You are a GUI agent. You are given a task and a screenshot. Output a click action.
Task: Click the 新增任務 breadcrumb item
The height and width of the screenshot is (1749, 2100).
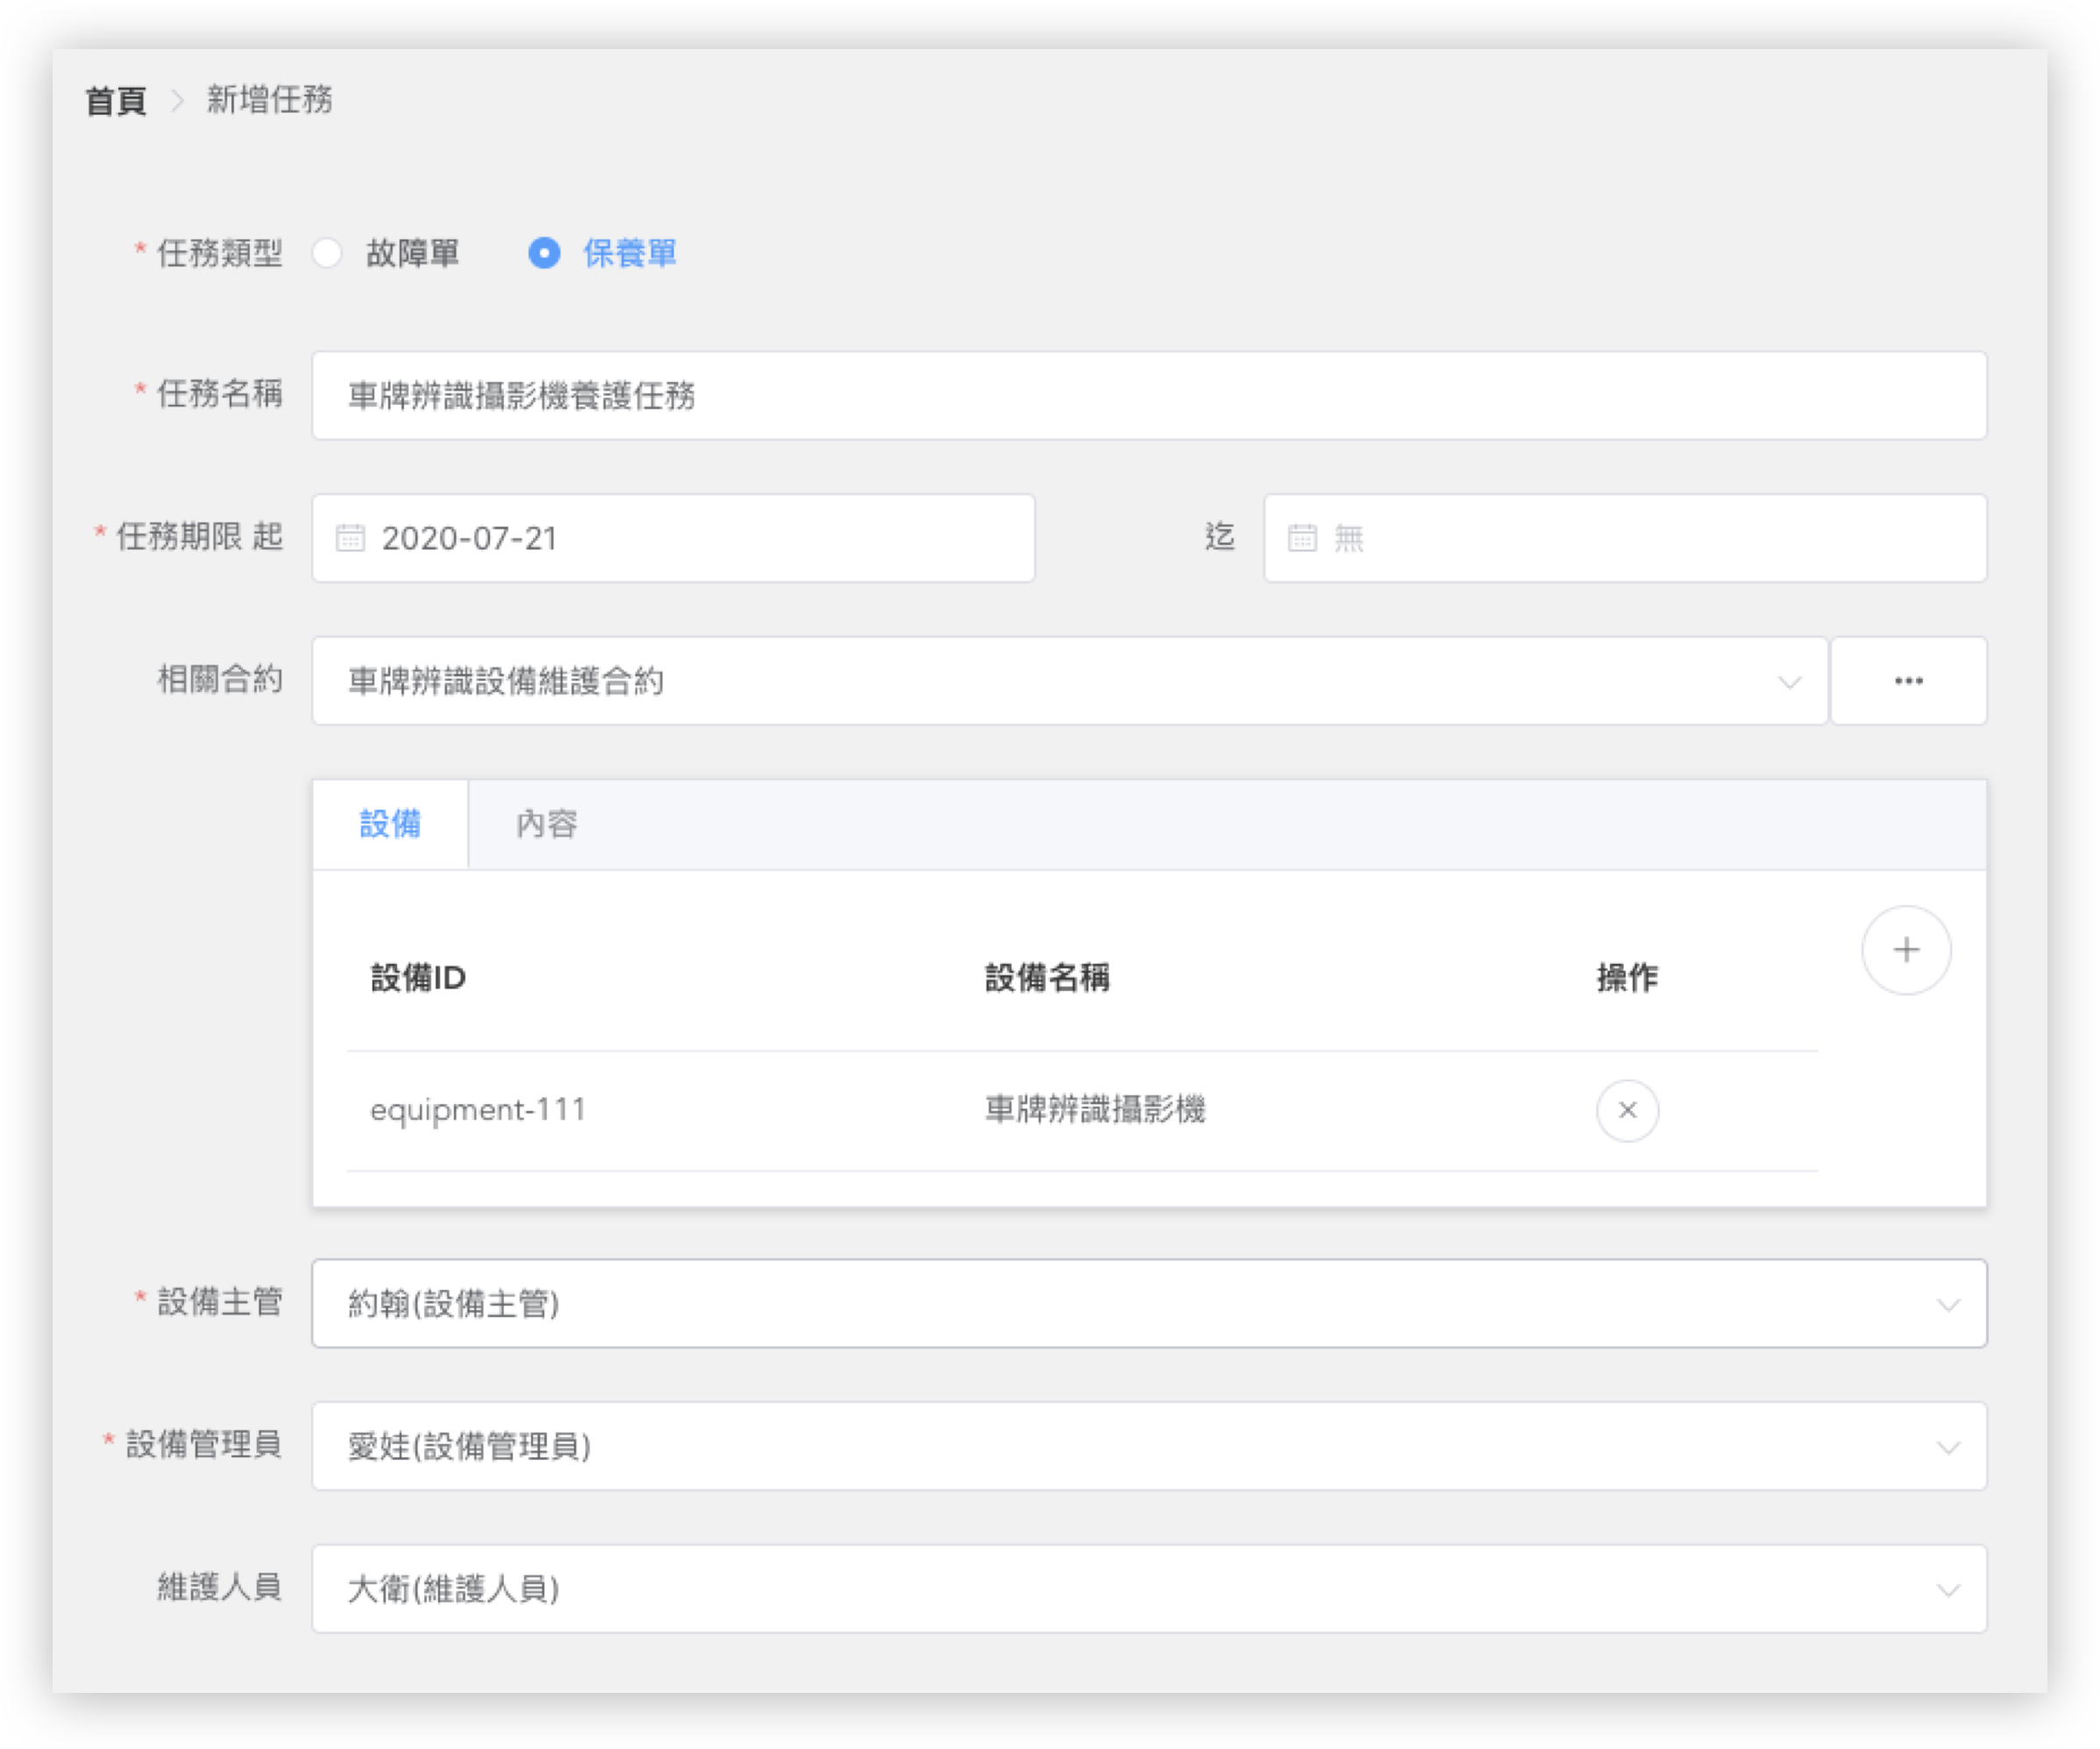[269, 100]
